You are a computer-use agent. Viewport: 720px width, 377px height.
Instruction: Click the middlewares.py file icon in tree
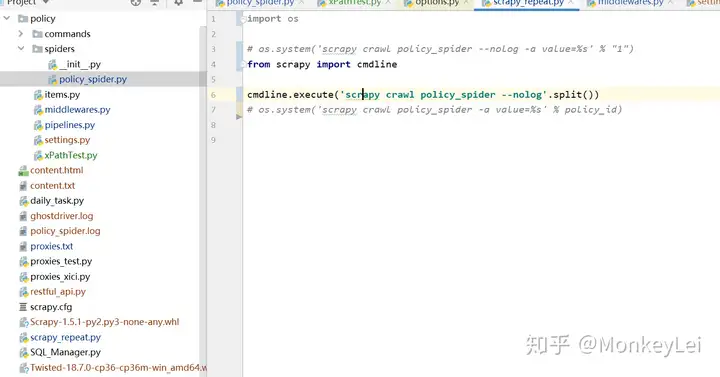38,110
